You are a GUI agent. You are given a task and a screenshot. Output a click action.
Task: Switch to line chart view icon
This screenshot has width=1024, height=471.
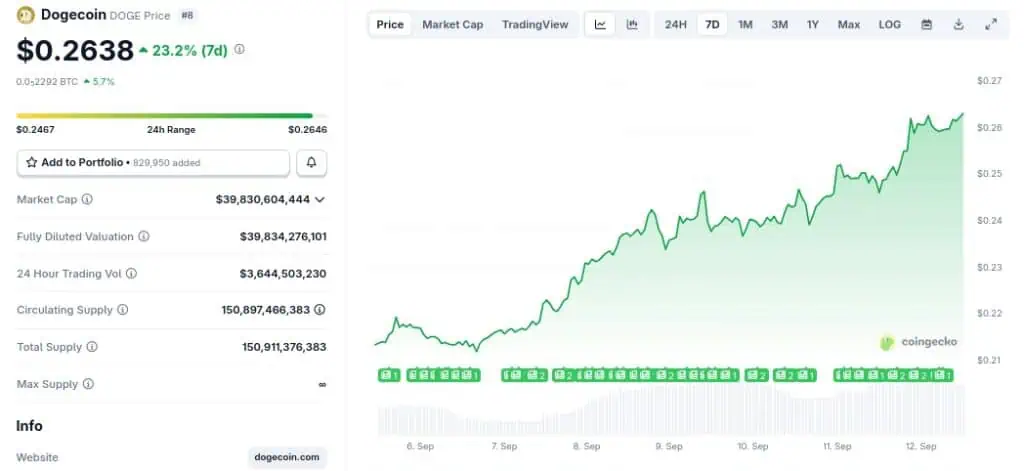coord(600,25)
